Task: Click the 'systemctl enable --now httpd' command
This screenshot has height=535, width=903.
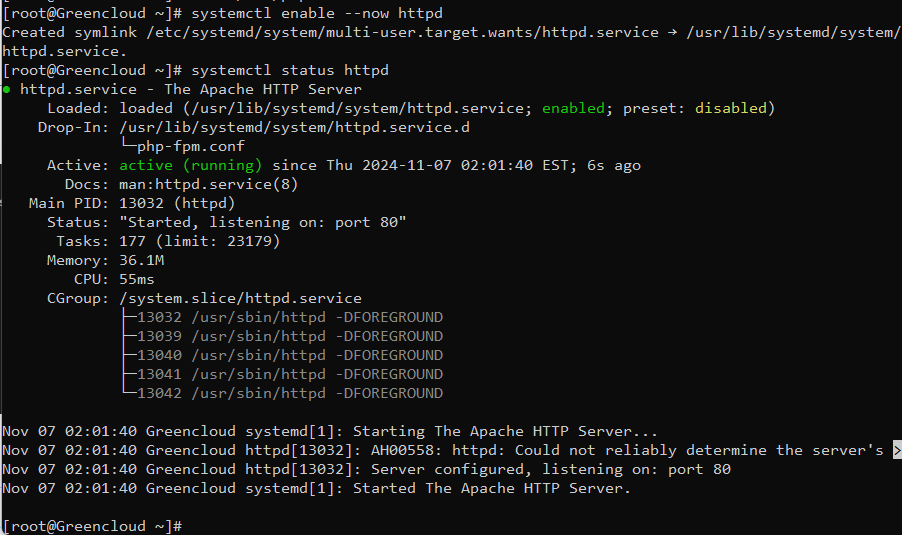Action: click(x=317, y=13)
